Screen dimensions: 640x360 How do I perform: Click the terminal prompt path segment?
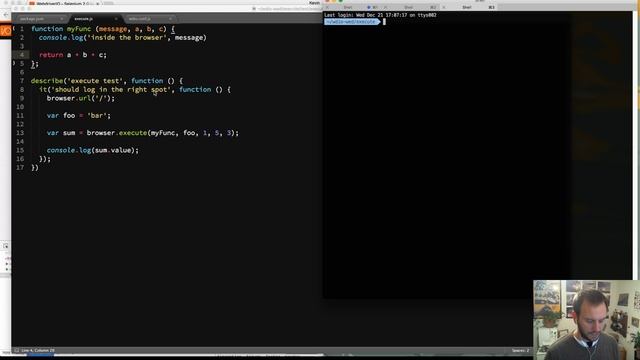[x=352, y=22]
